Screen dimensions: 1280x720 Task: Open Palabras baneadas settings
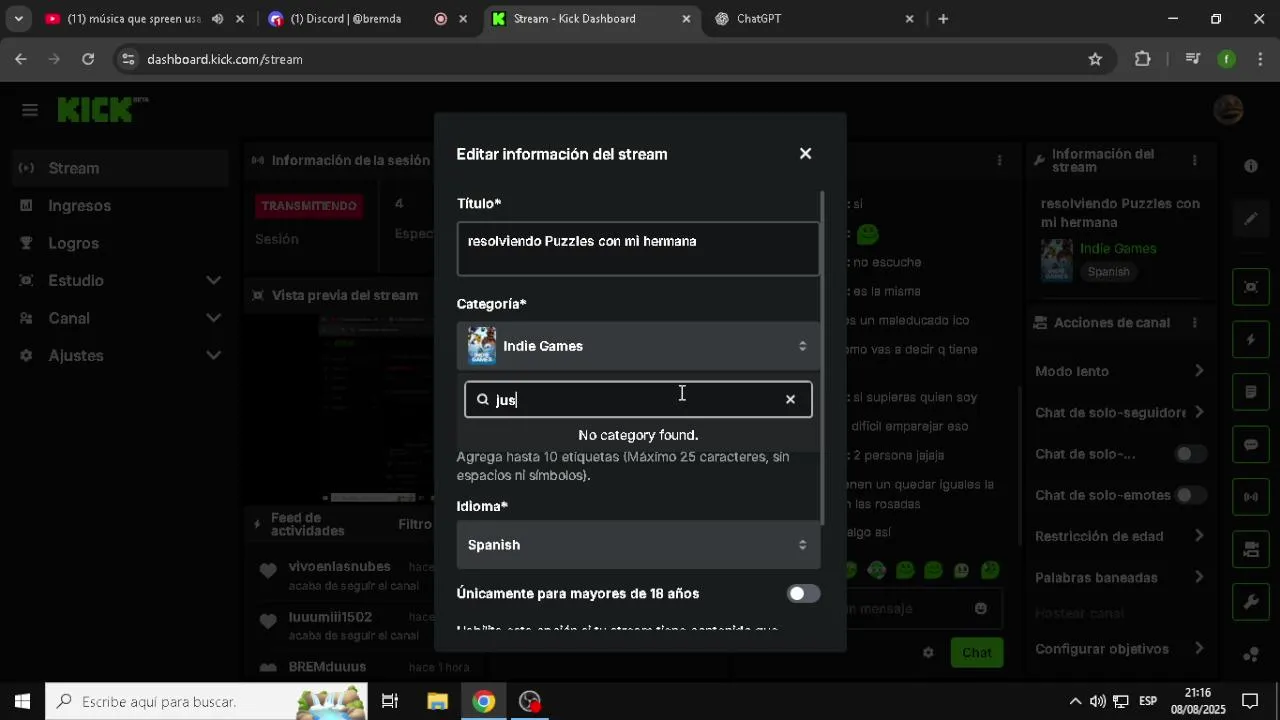click(x=1120, y=577)
